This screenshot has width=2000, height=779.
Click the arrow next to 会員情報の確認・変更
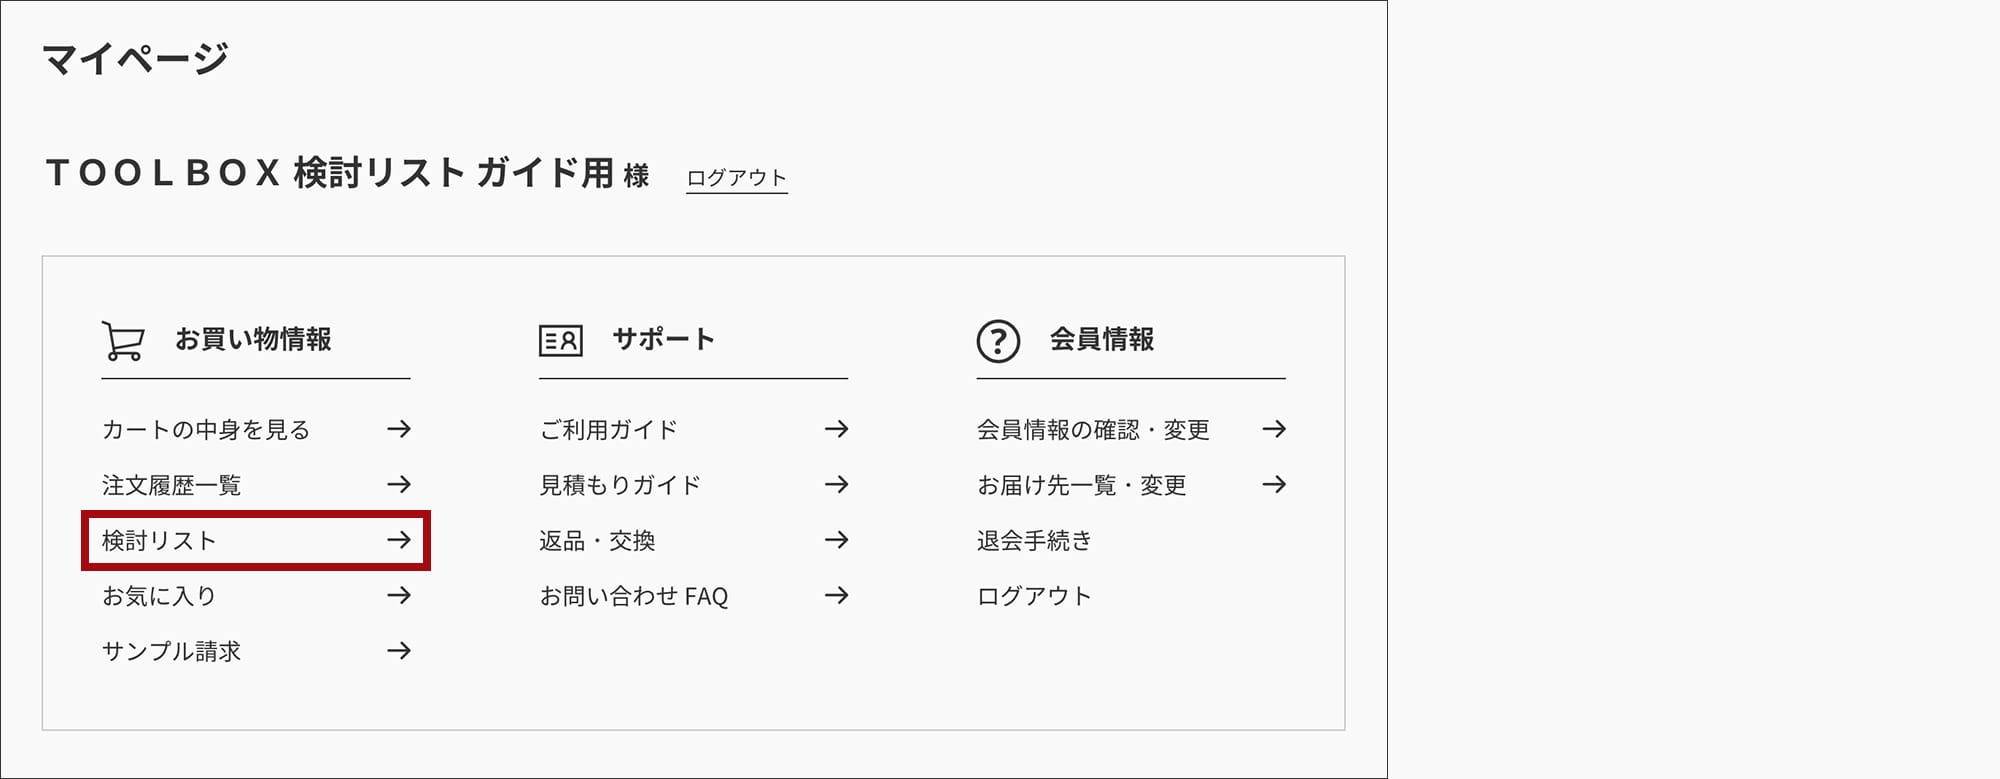1274,429
